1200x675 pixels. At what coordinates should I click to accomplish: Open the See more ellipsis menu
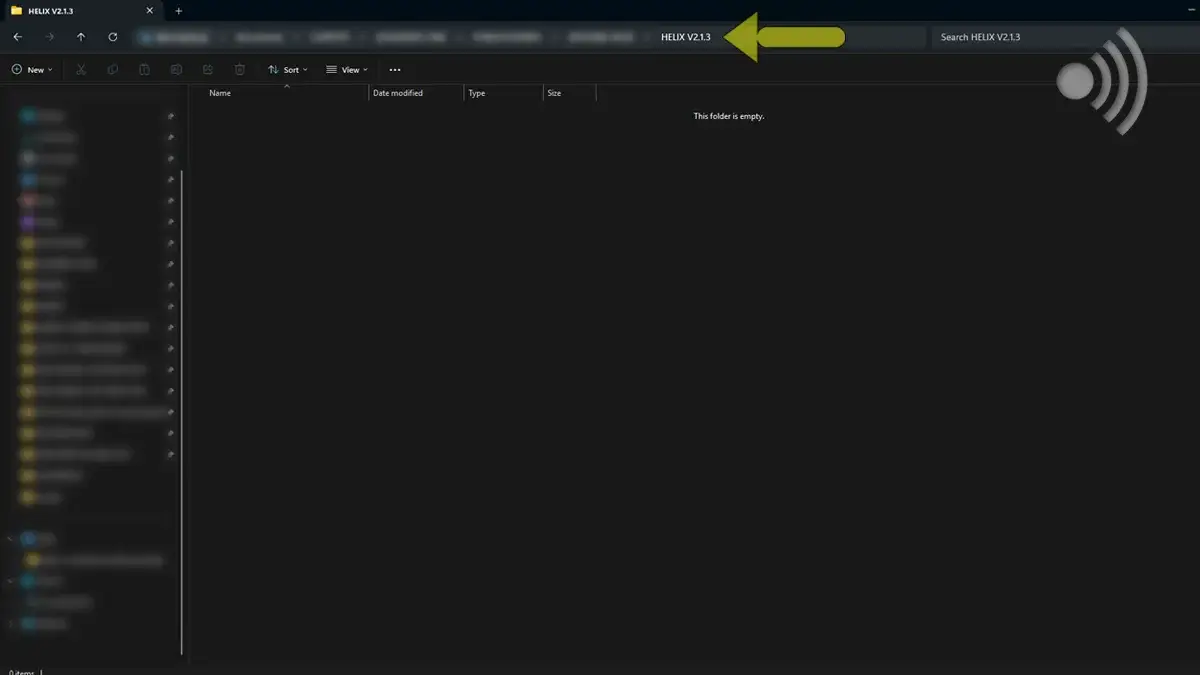[395, 70]
